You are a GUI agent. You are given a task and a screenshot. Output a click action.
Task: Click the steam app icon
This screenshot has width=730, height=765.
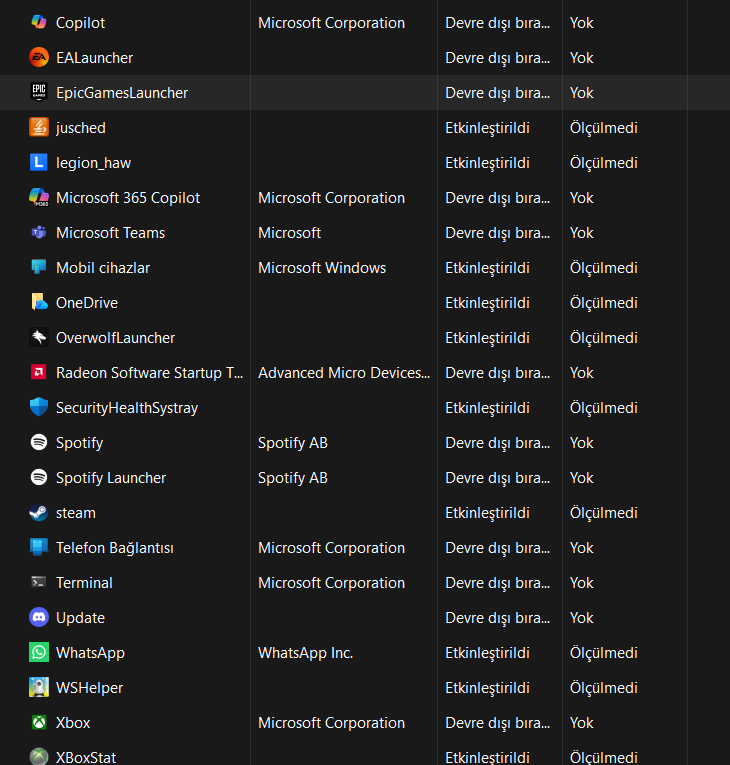click(x=39, y=513)
